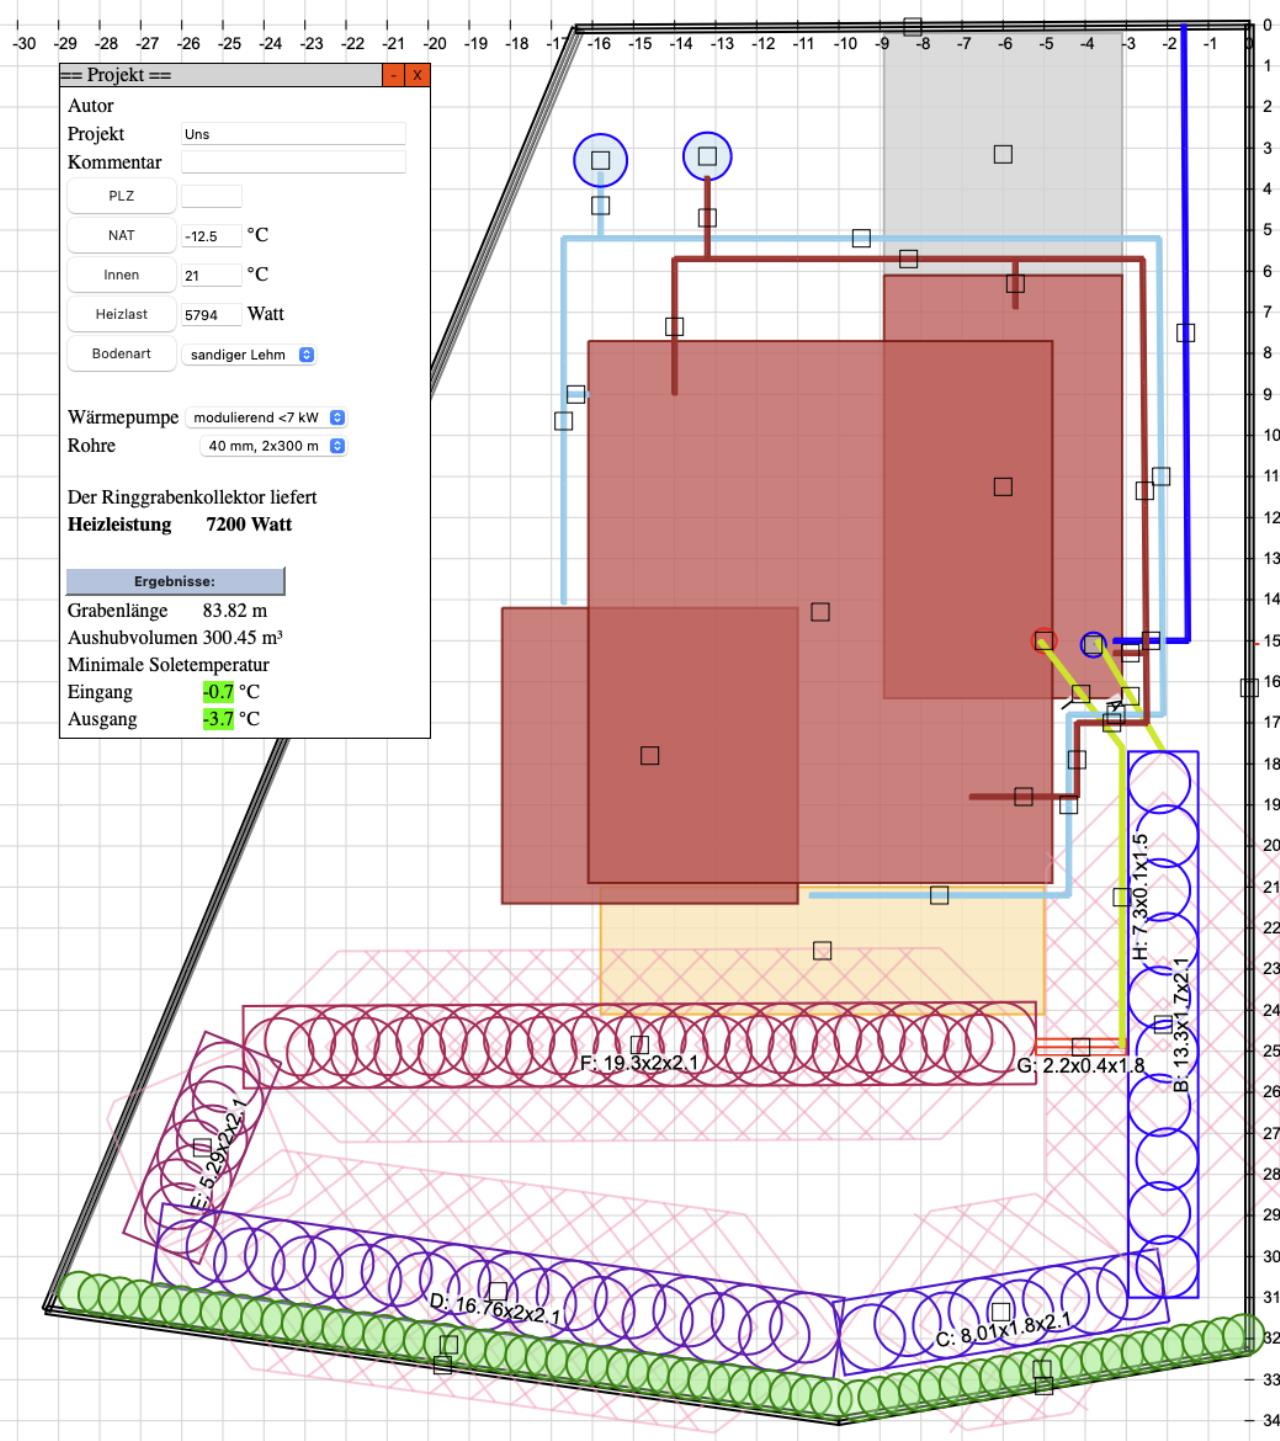Click the Ergebnisse header button

pos(175,581)
